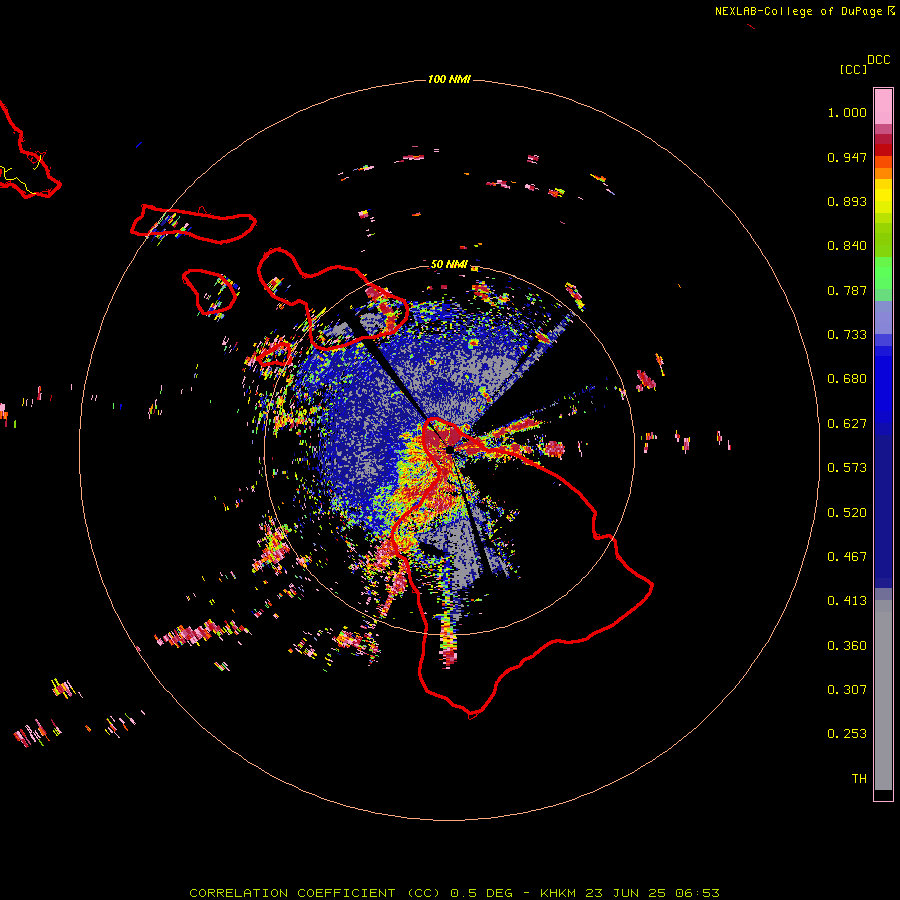Viewport: 900px width, 900px height.
Task: Click the [CC] units label
Action: 853,69
